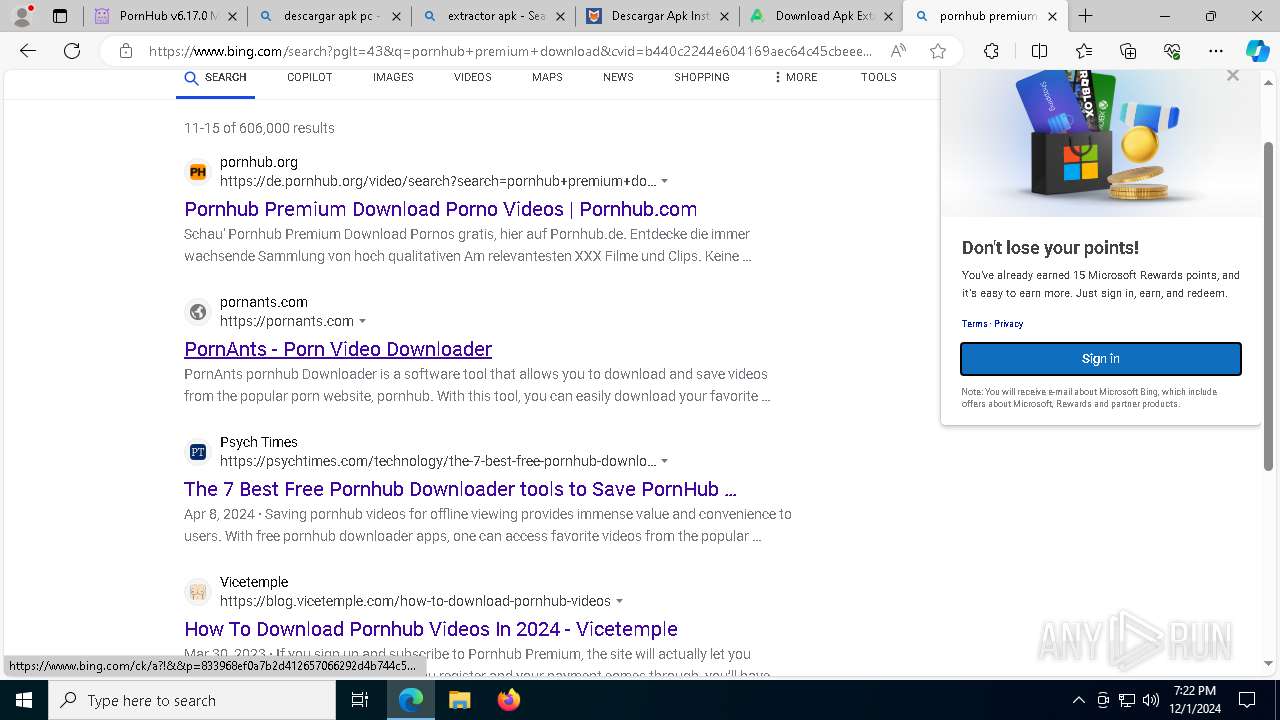This screenshot has height=720, width=1280.
Task: Switch to the VIDEOS tab
Action: point(472,77)
